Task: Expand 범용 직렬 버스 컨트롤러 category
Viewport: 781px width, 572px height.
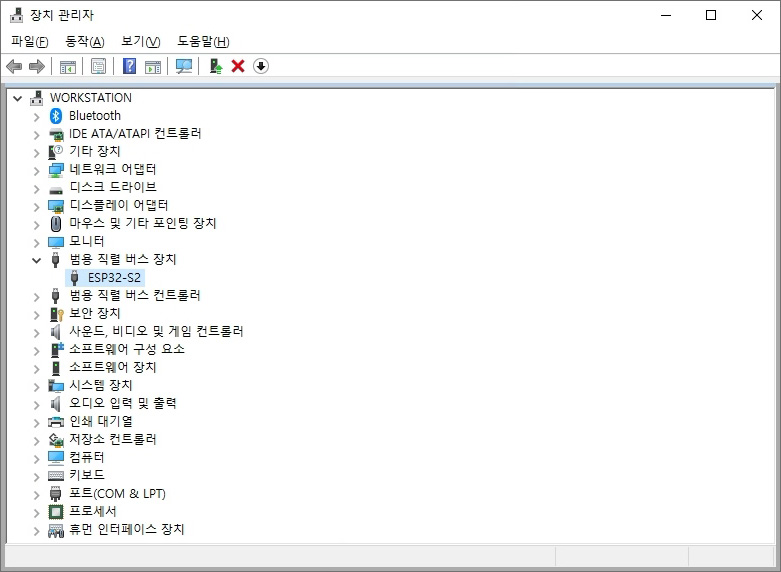Action: (36, 297)
